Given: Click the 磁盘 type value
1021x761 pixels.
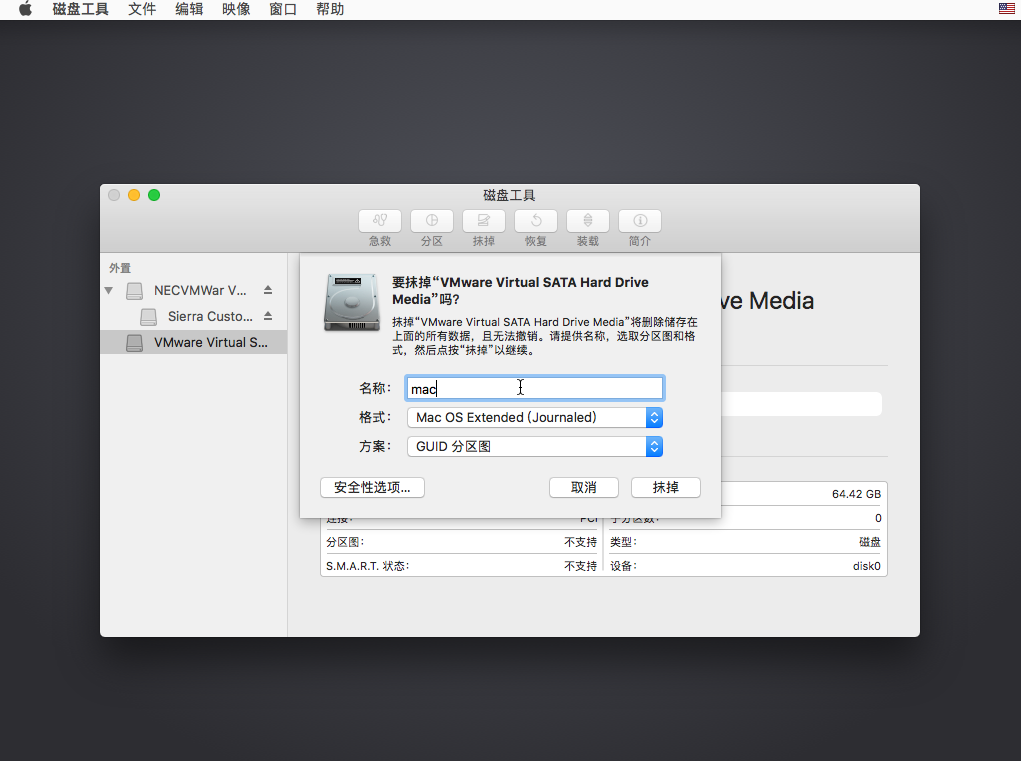Looking at the screenshot, I should click(x=870, y=542).
